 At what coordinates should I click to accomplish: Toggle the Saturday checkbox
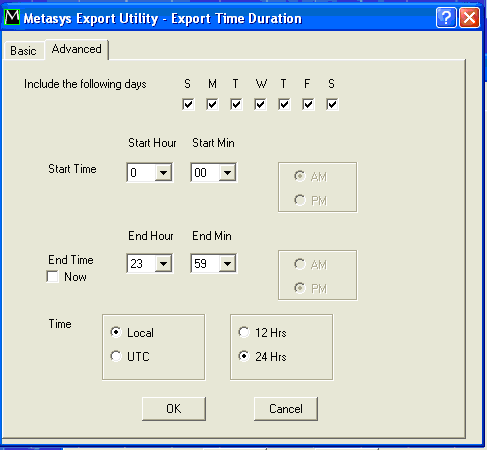click(332, 104)
